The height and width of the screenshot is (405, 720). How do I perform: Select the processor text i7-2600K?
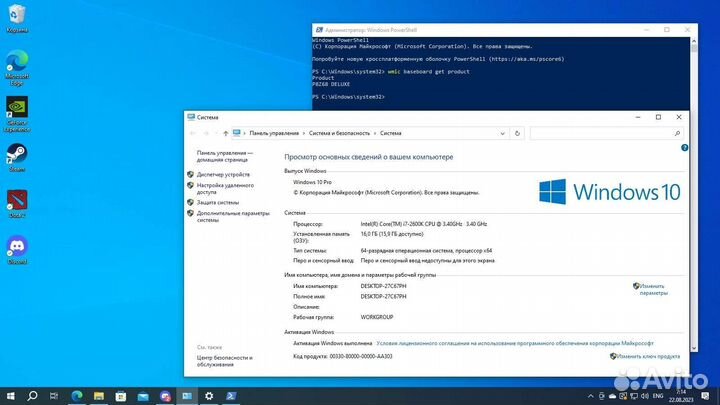point(423,224)
